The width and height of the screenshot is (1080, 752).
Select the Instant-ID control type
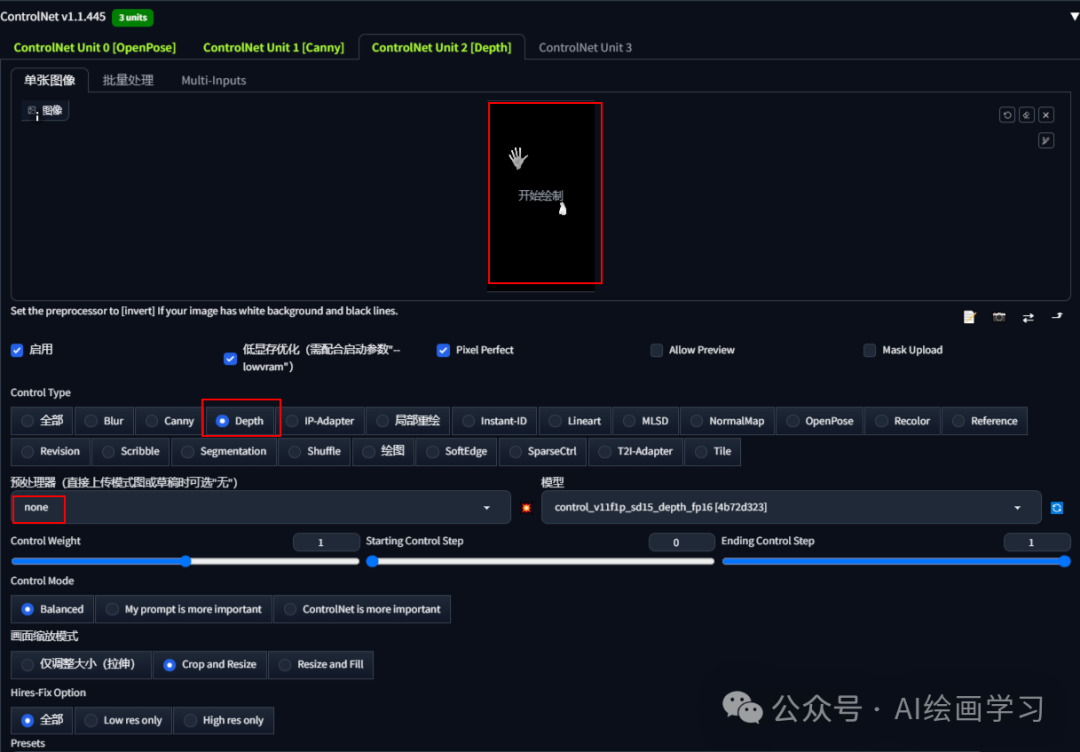point(495,421)
